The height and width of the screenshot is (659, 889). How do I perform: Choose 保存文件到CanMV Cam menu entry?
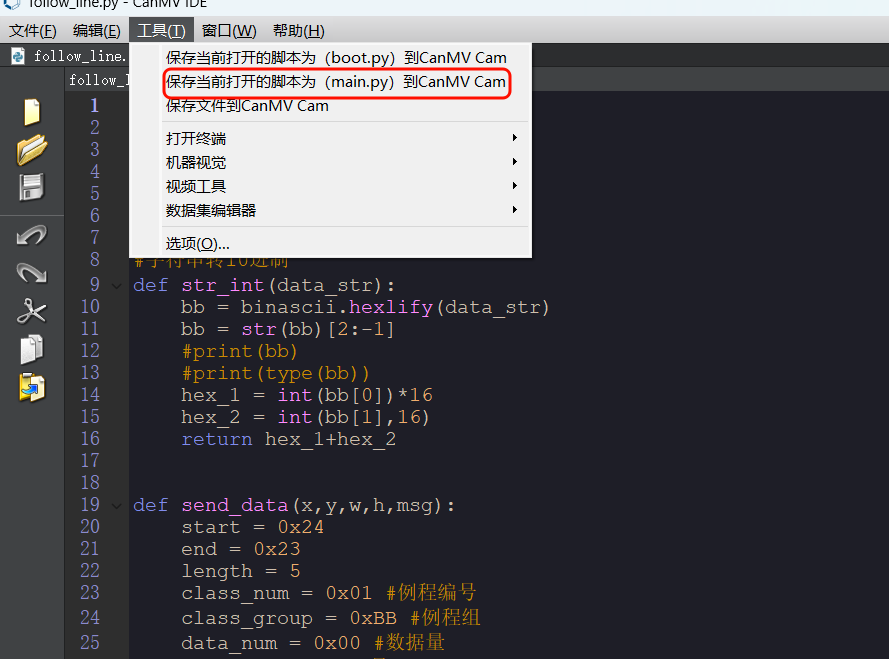pyautogui.click(x=247, y=105)
